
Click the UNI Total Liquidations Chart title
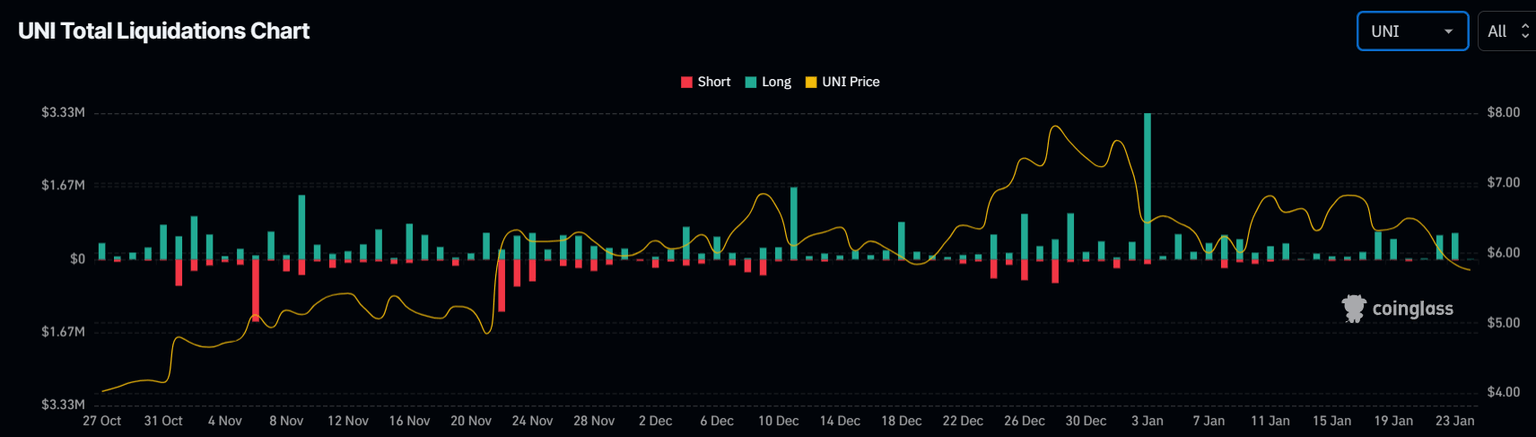pyautogui.click(x=164, y=31)
